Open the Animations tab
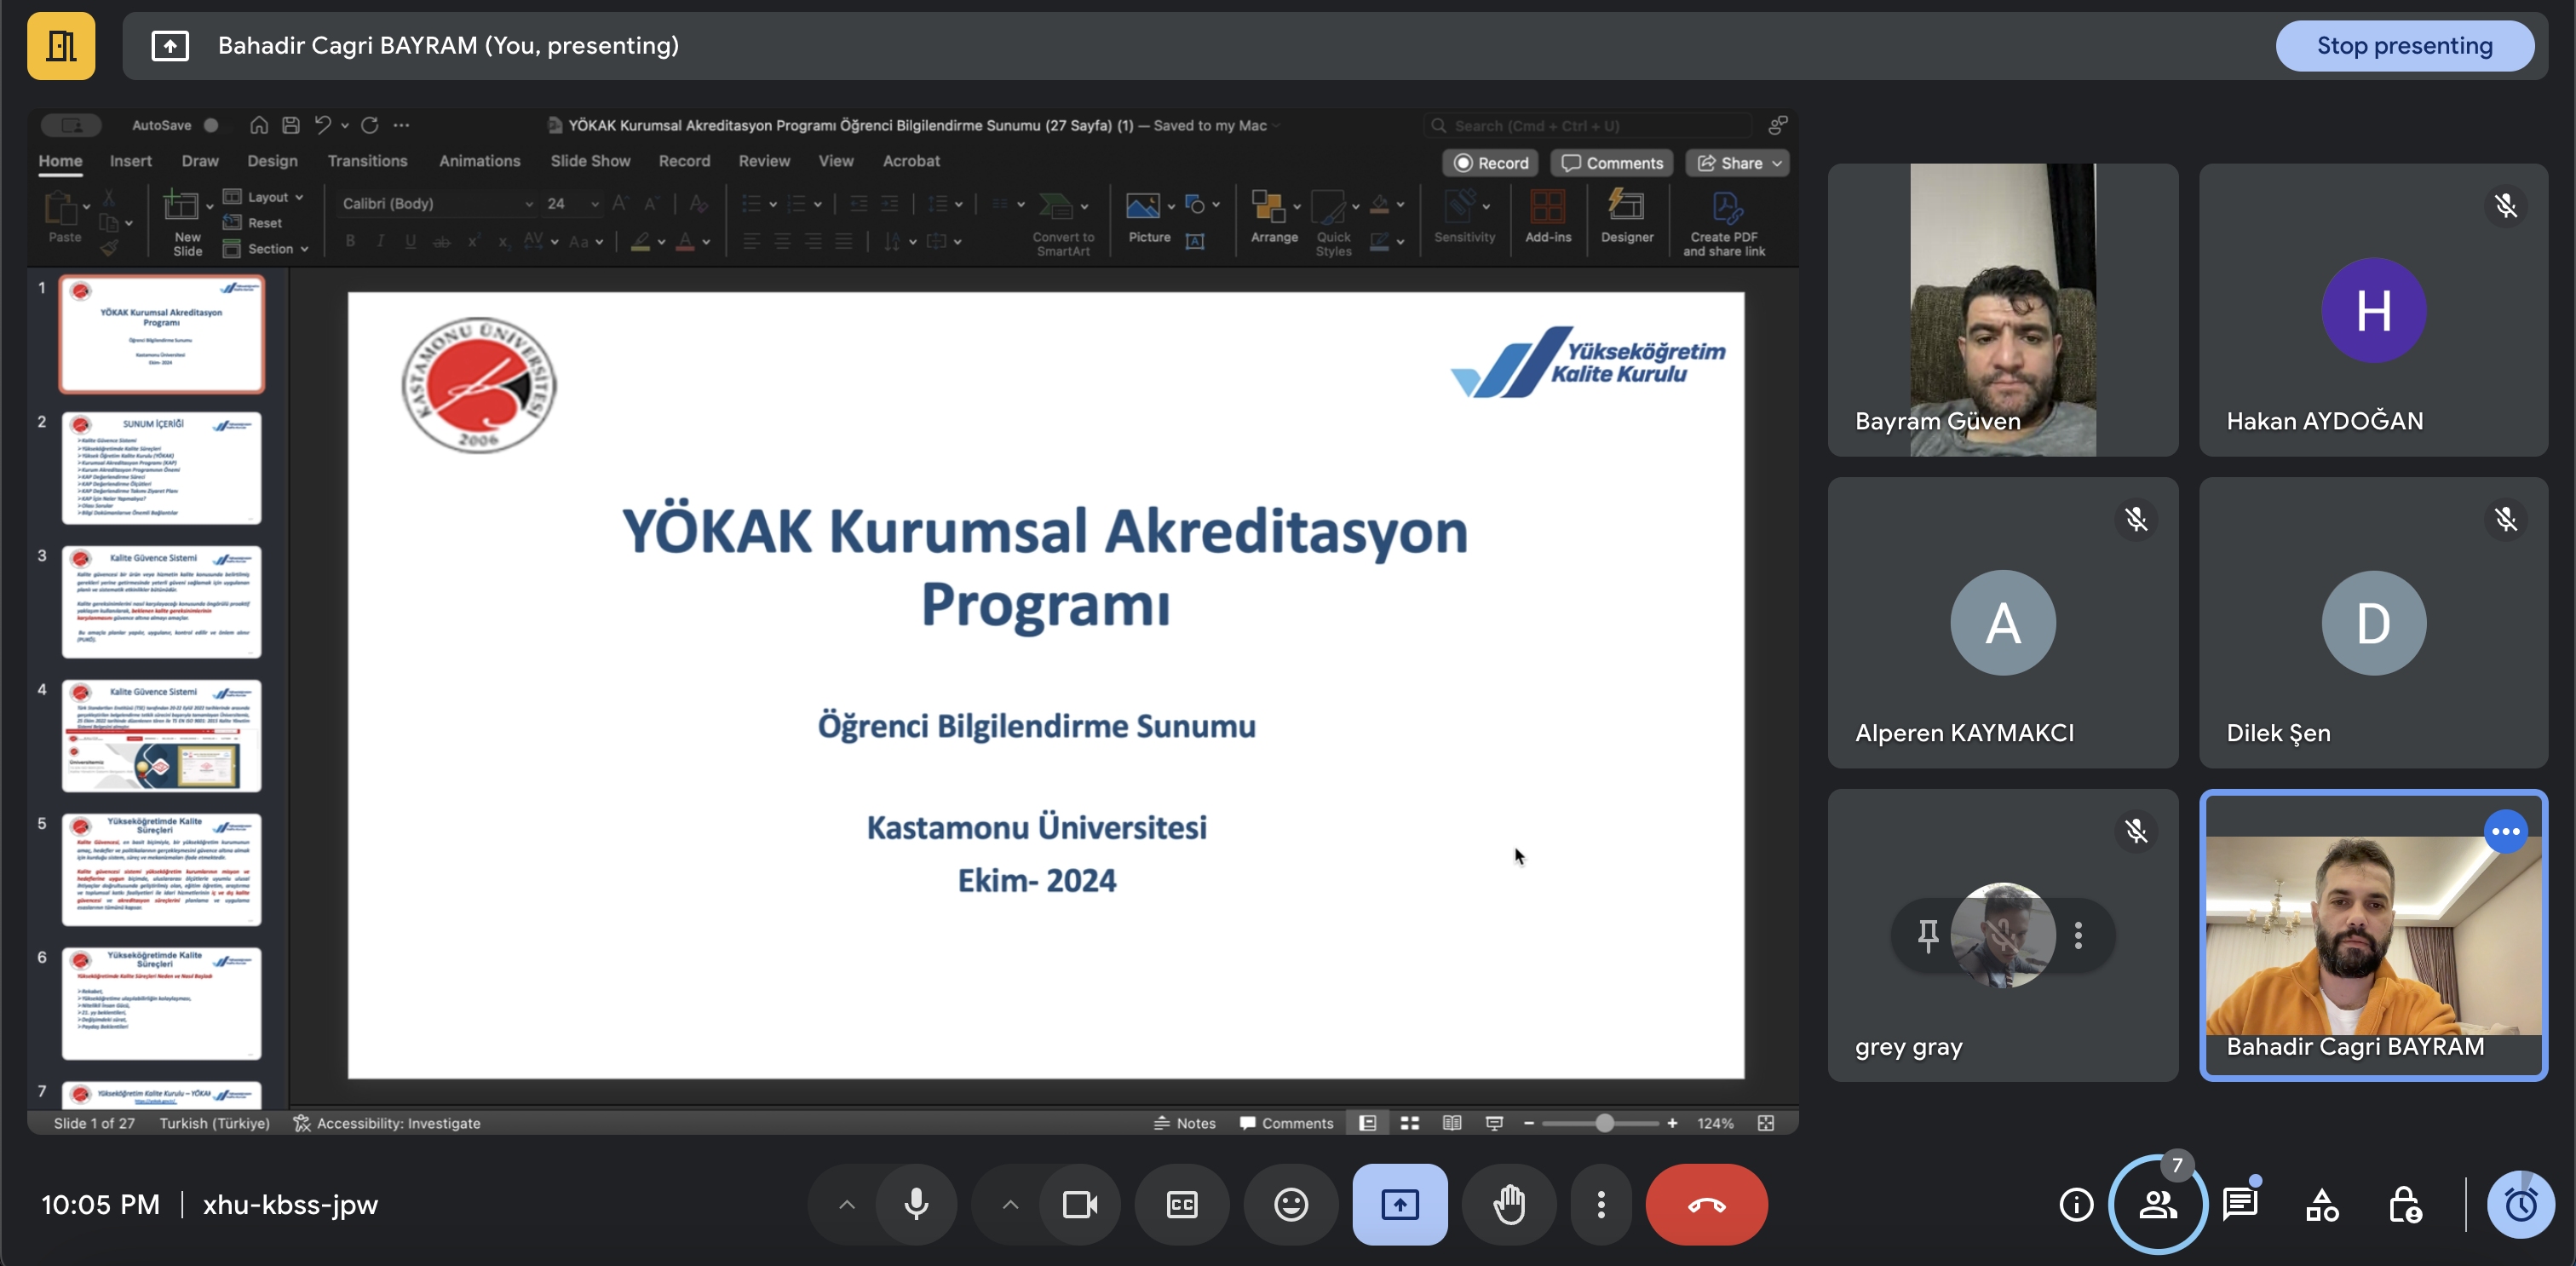The height and width of the screenshot is (1266, 2576). coord(479,161)
